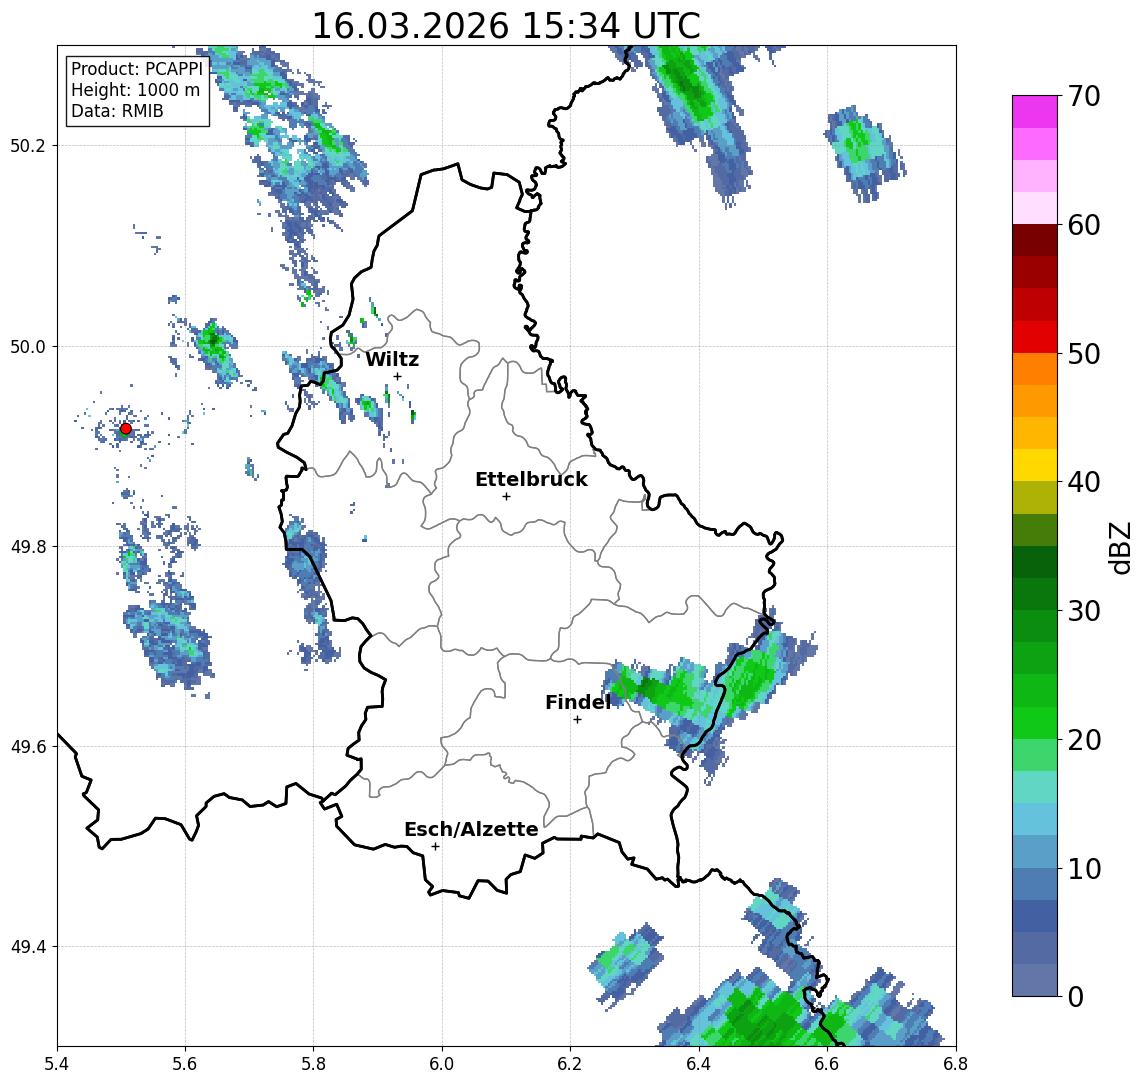
Task: Click the colorbar tick label 60
Action: click(1084, 225)
